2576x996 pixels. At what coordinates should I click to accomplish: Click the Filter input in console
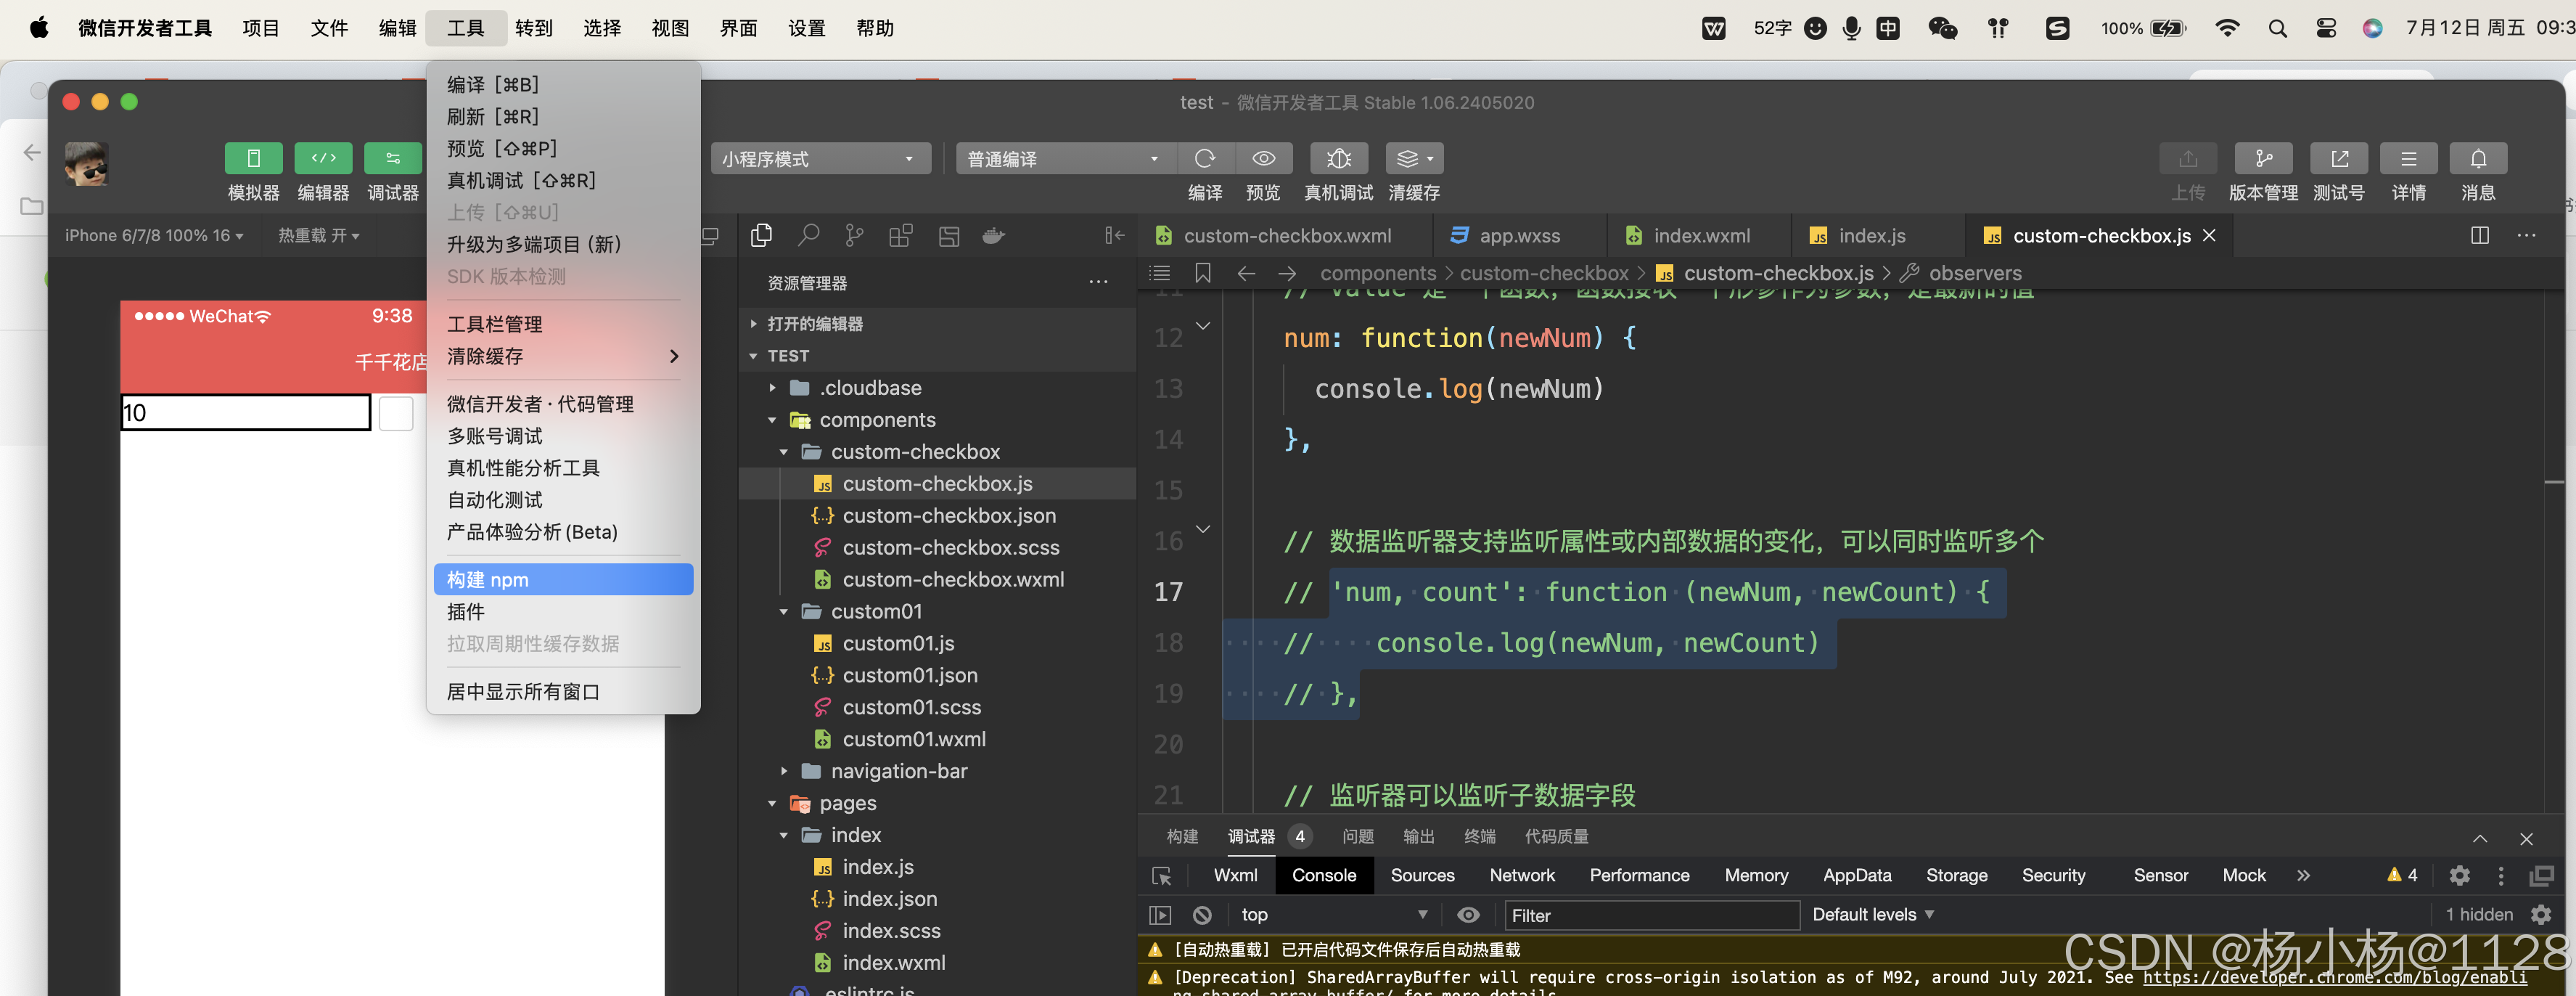pyautogui.click(x=1651, y=916)
